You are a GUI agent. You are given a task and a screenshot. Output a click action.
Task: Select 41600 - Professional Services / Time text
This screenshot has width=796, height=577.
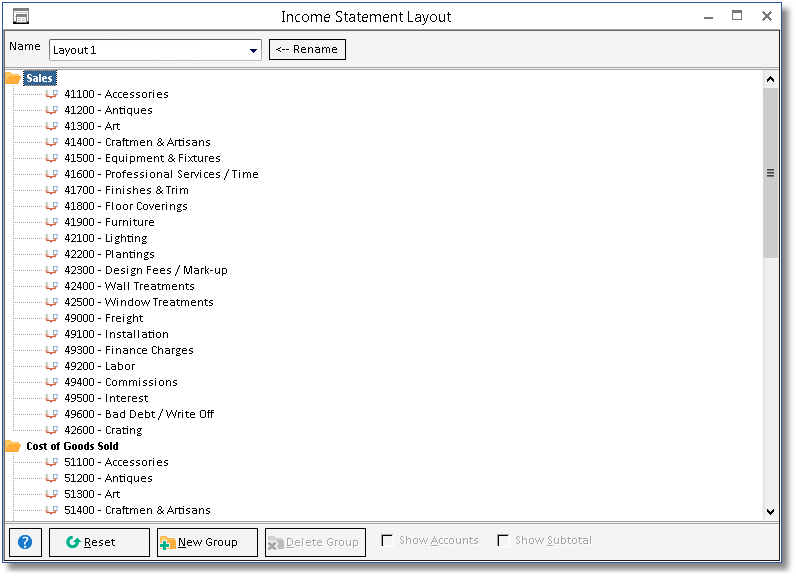pyautogui.click(x=161, y=174)
